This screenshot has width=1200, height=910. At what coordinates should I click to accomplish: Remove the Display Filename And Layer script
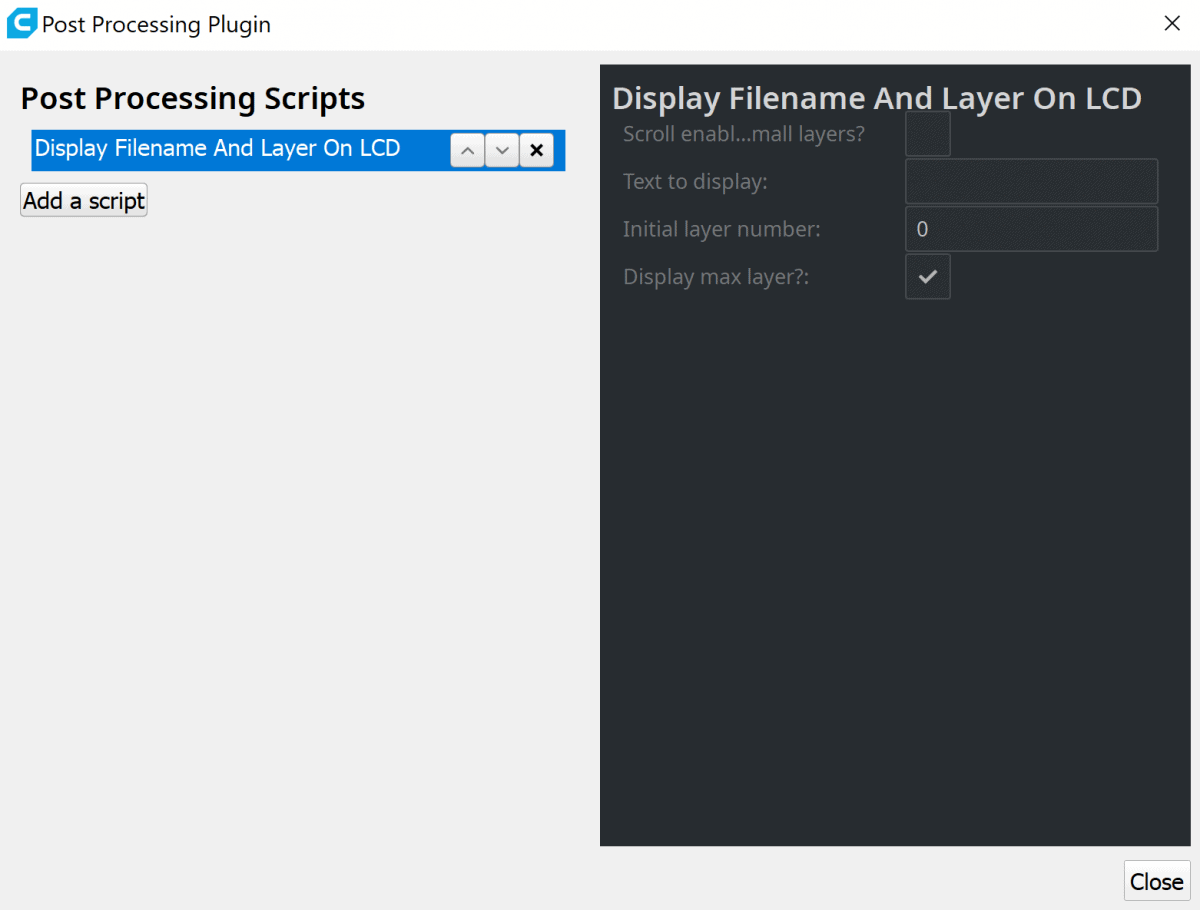click(536, 151)
